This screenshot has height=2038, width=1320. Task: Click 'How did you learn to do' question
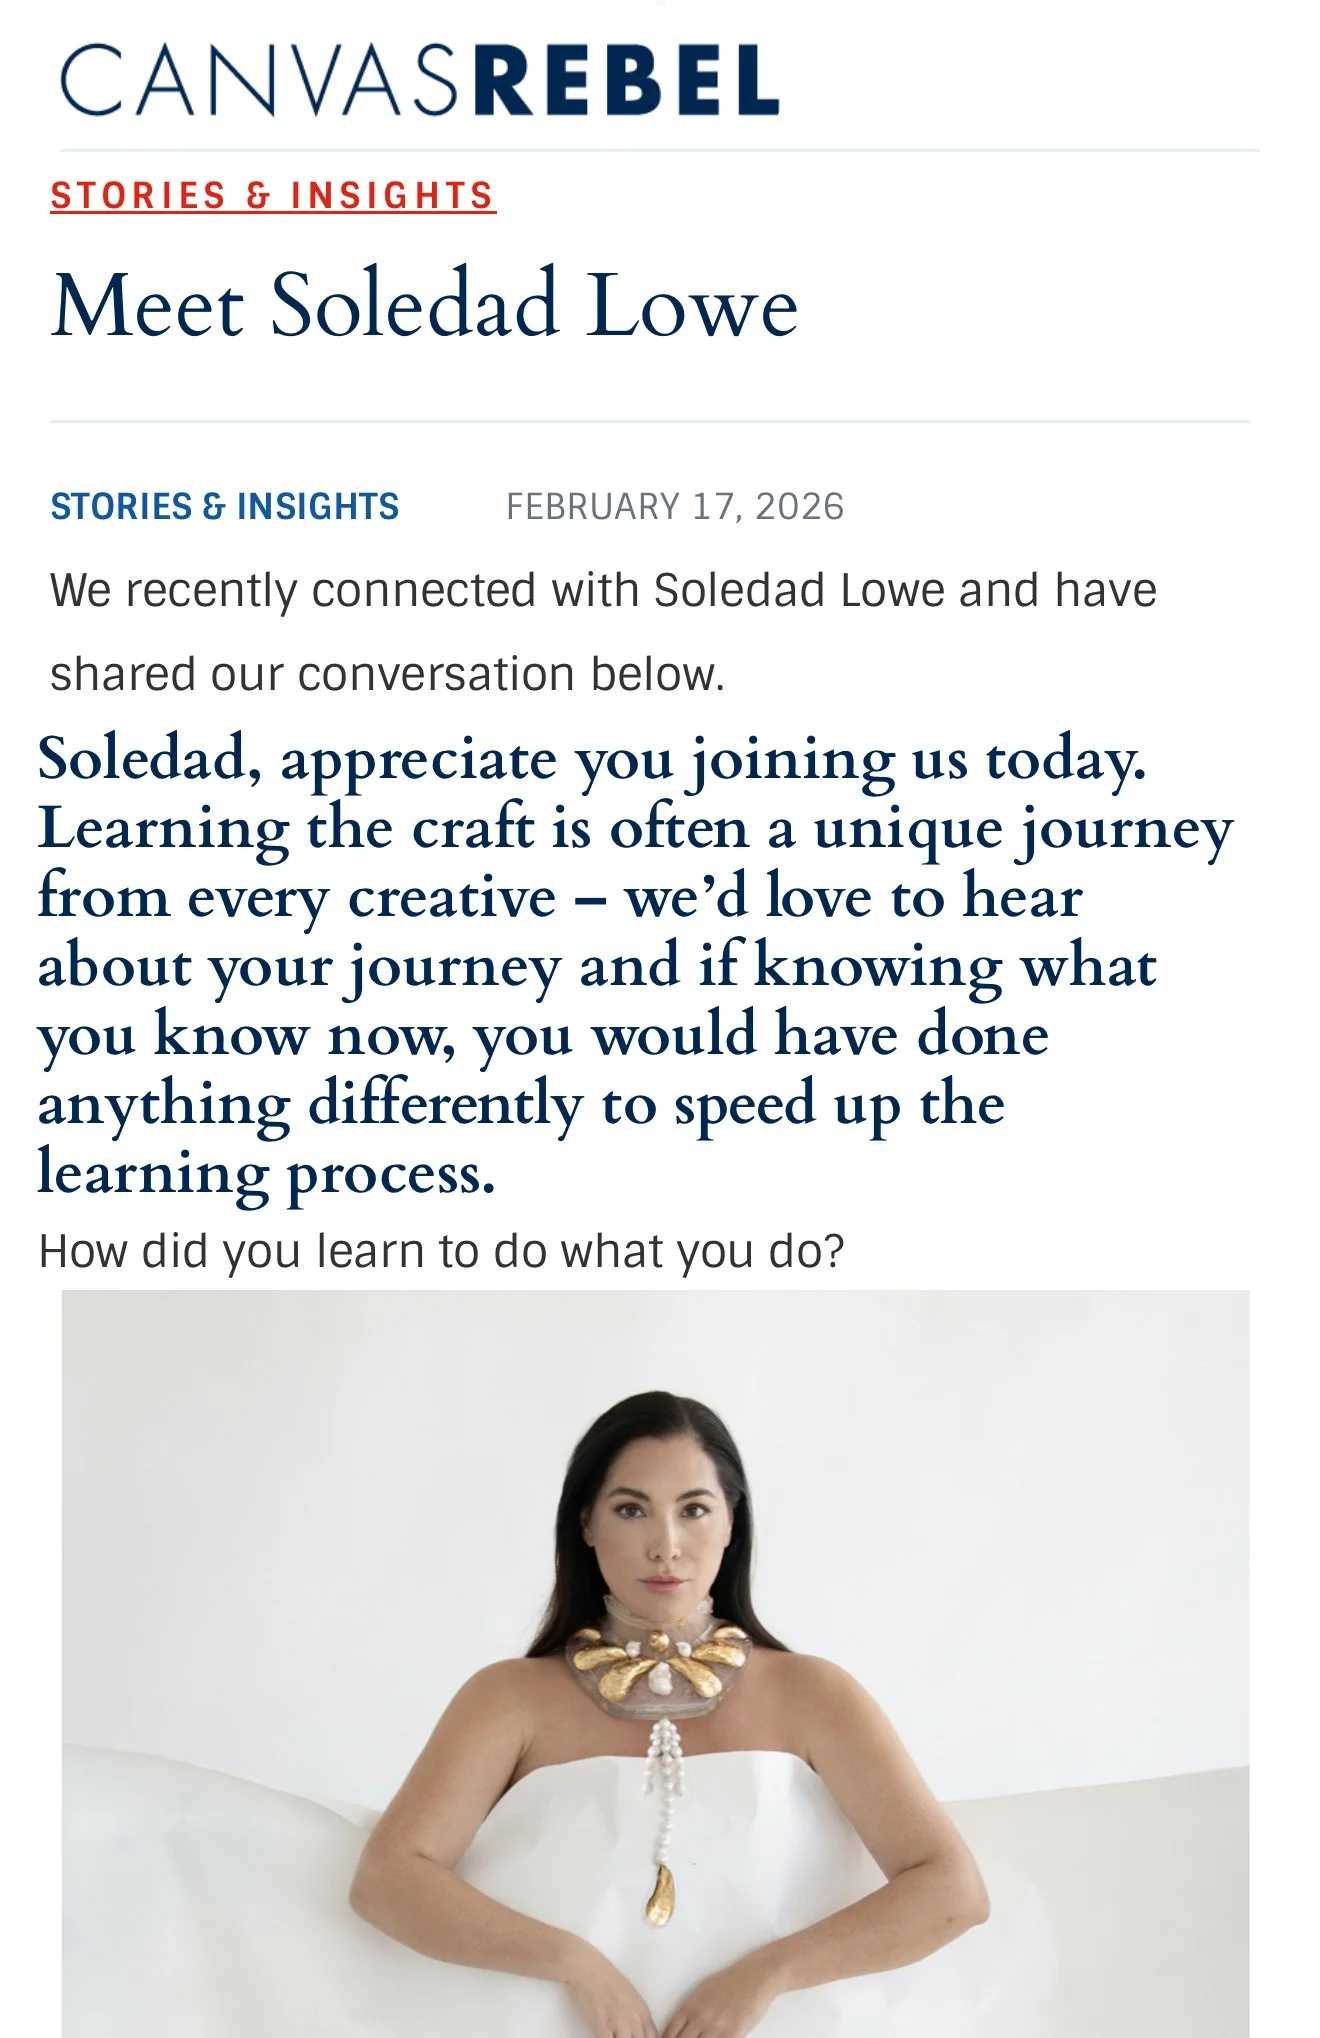click(x=441, y=1251)
